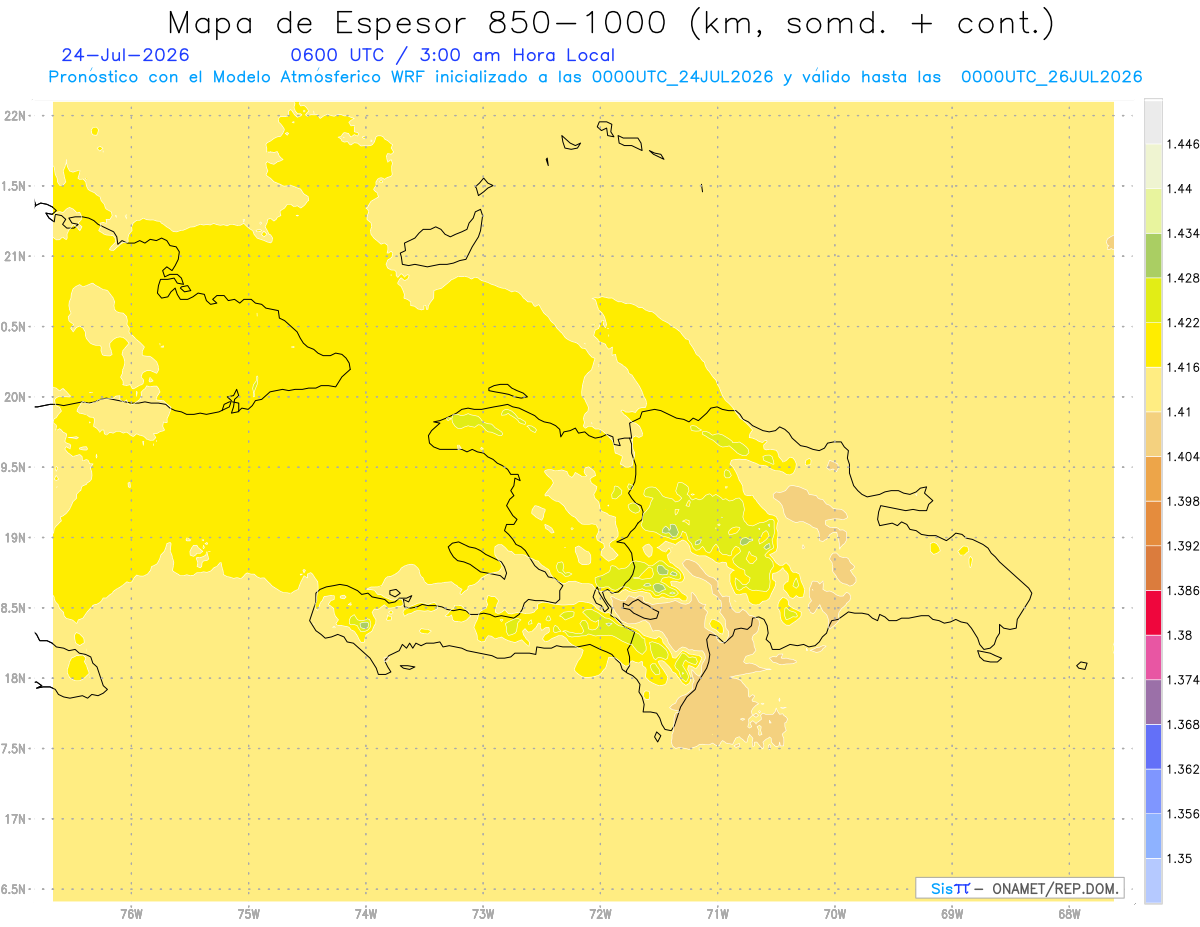Click the forecast date "24-Jul-2026"
Screen dimensions: 1200x927
[x=125, y=55]
